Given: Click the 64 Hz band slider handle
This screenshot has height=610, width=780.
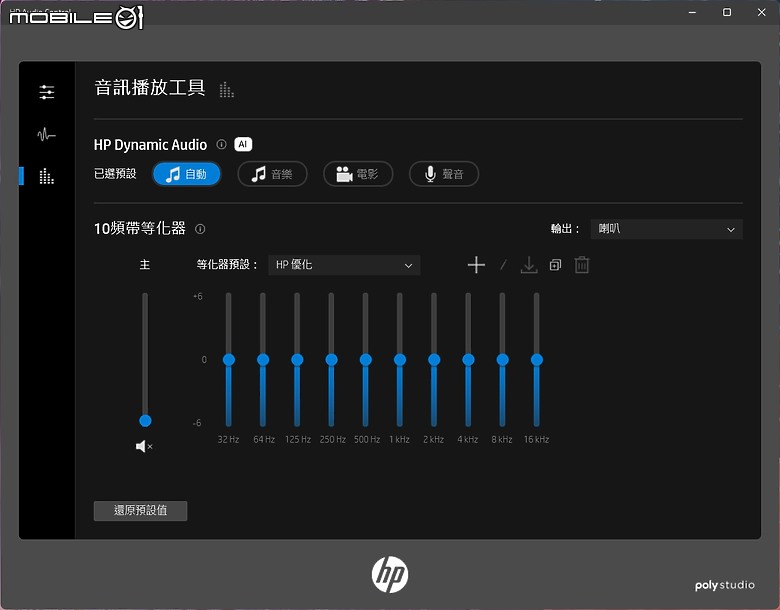Looking at the screenshot, I should (x=263, y=360).
